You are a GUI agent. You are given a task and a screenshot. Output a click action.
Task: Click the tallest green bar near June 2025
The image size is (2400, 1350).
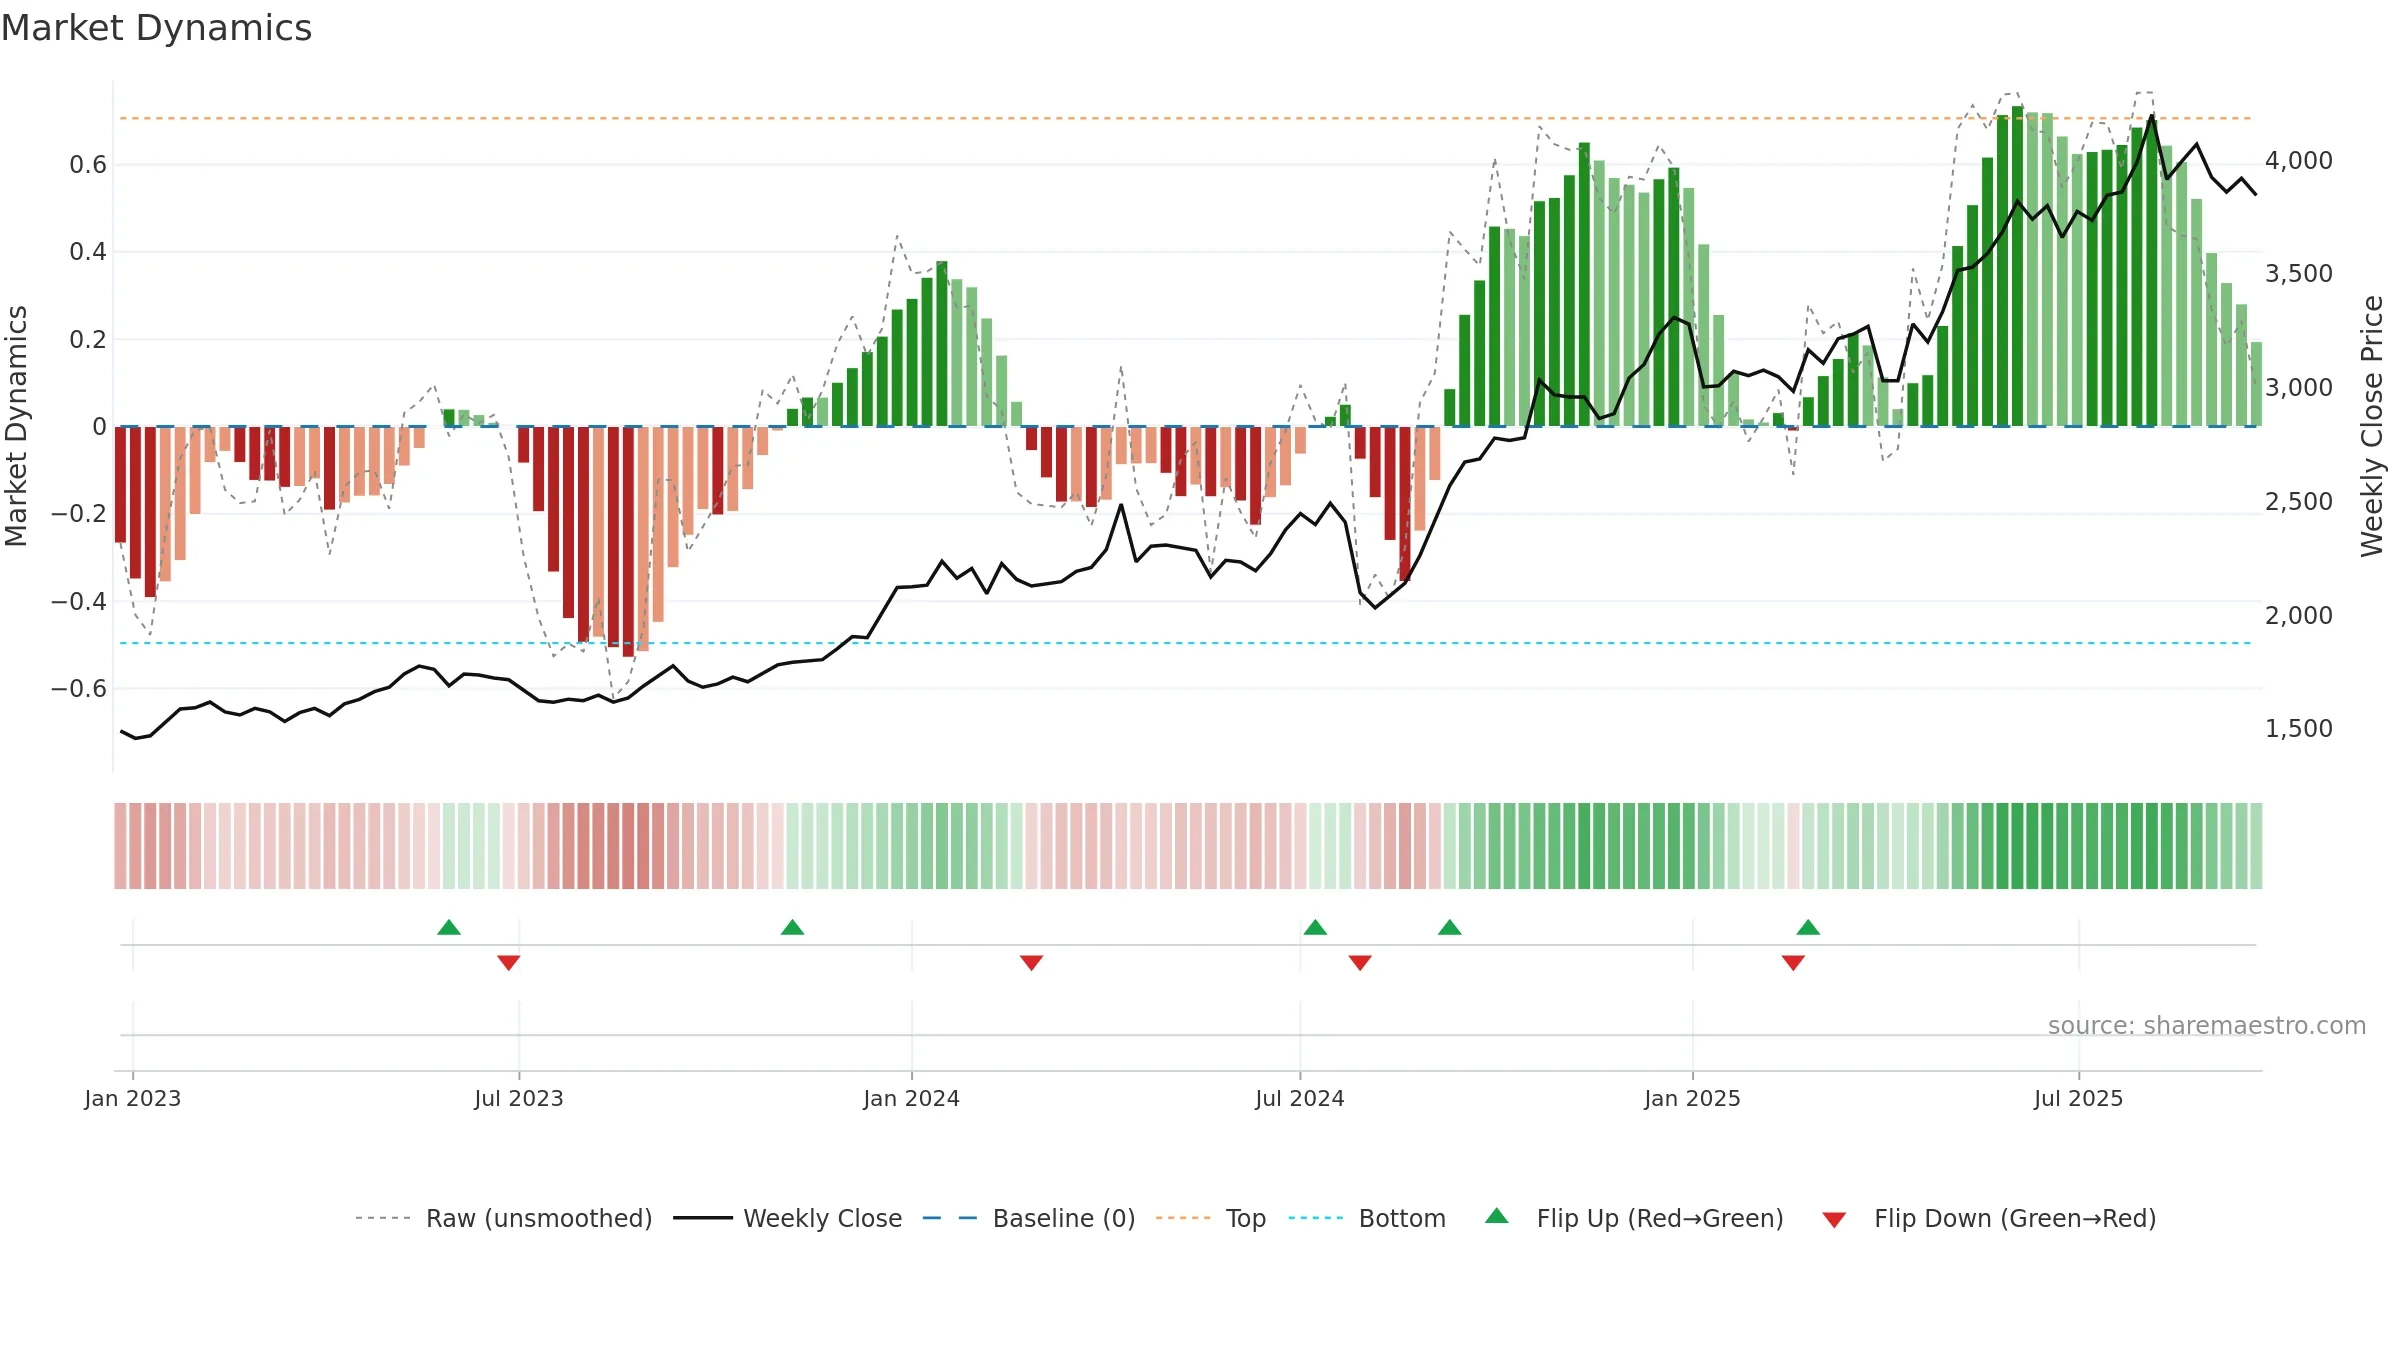[2018, 266]
